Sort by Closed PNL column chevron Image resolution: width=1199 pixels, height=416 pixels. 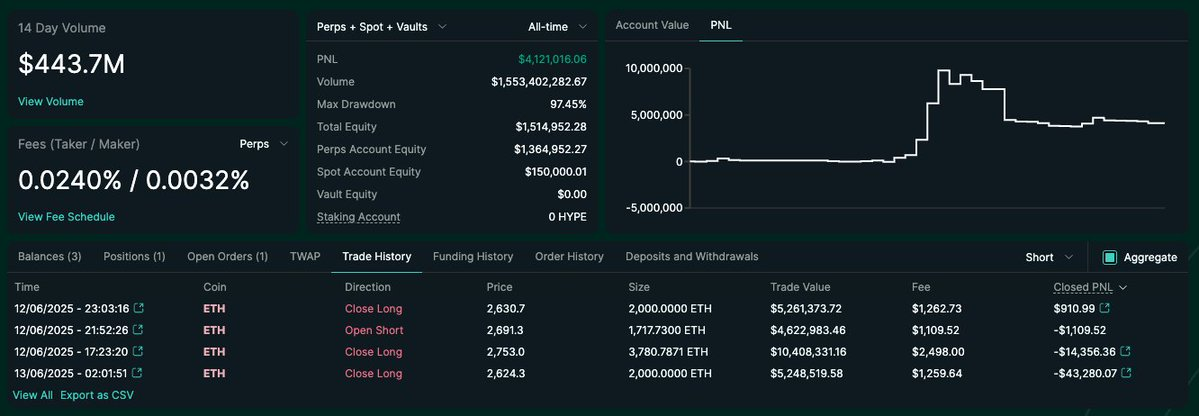(x=1123, y=288)
